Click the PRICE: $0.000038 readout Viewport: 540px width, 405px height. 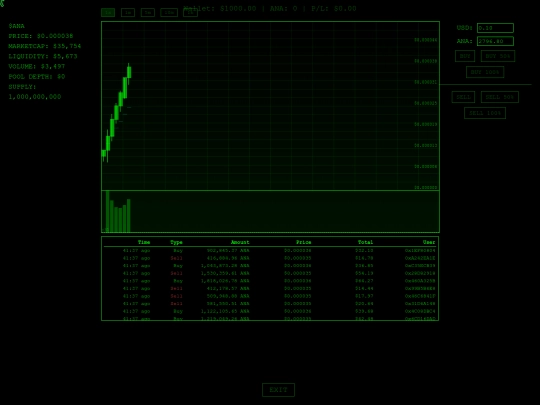41,36
